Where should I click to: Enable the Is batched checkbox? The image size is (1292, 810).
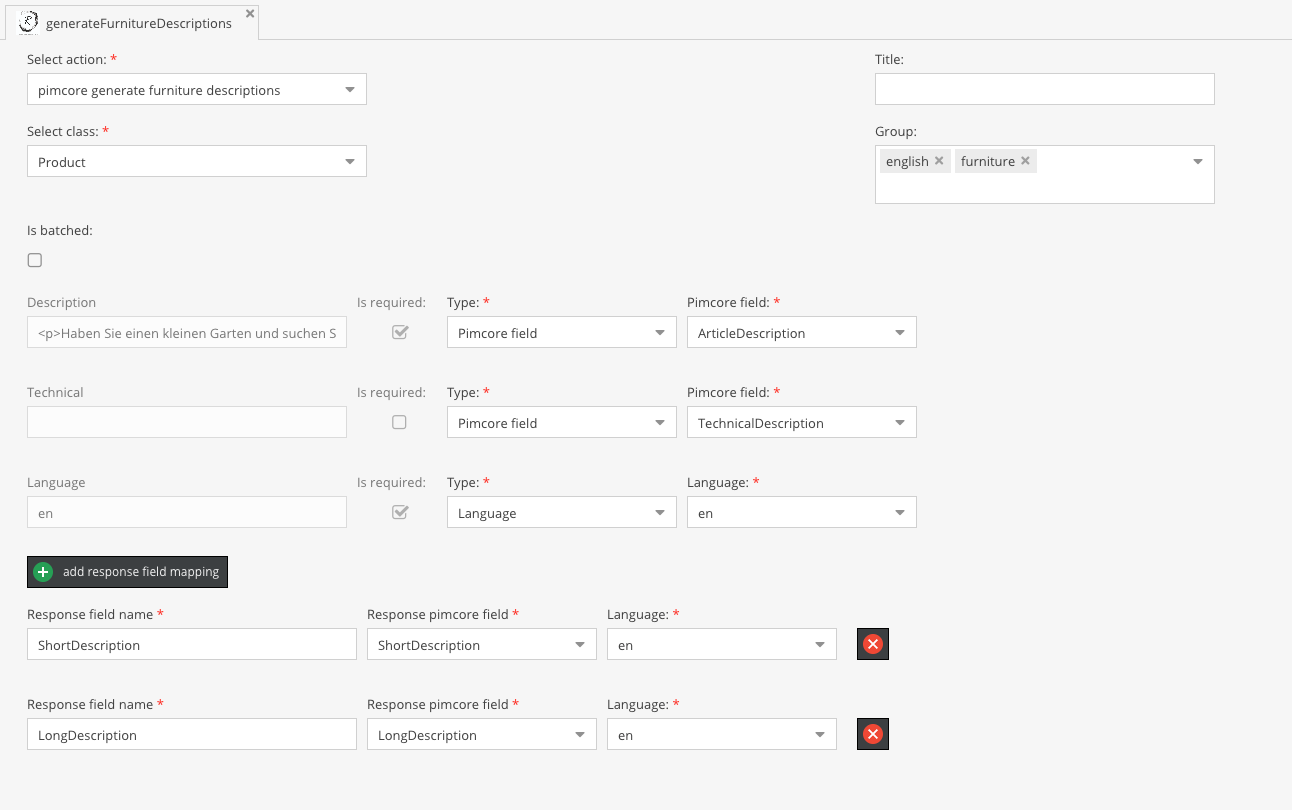point(35,260)
